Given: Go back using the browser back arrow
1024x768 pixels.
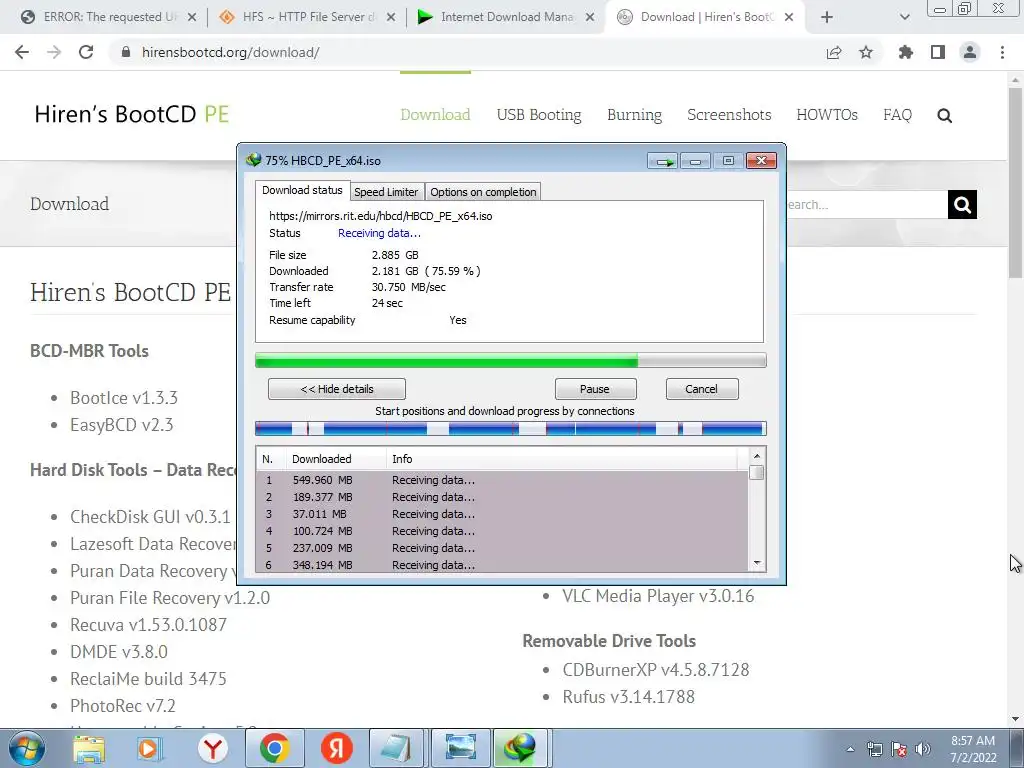Looking at the screenshot, I should [22, 52].
